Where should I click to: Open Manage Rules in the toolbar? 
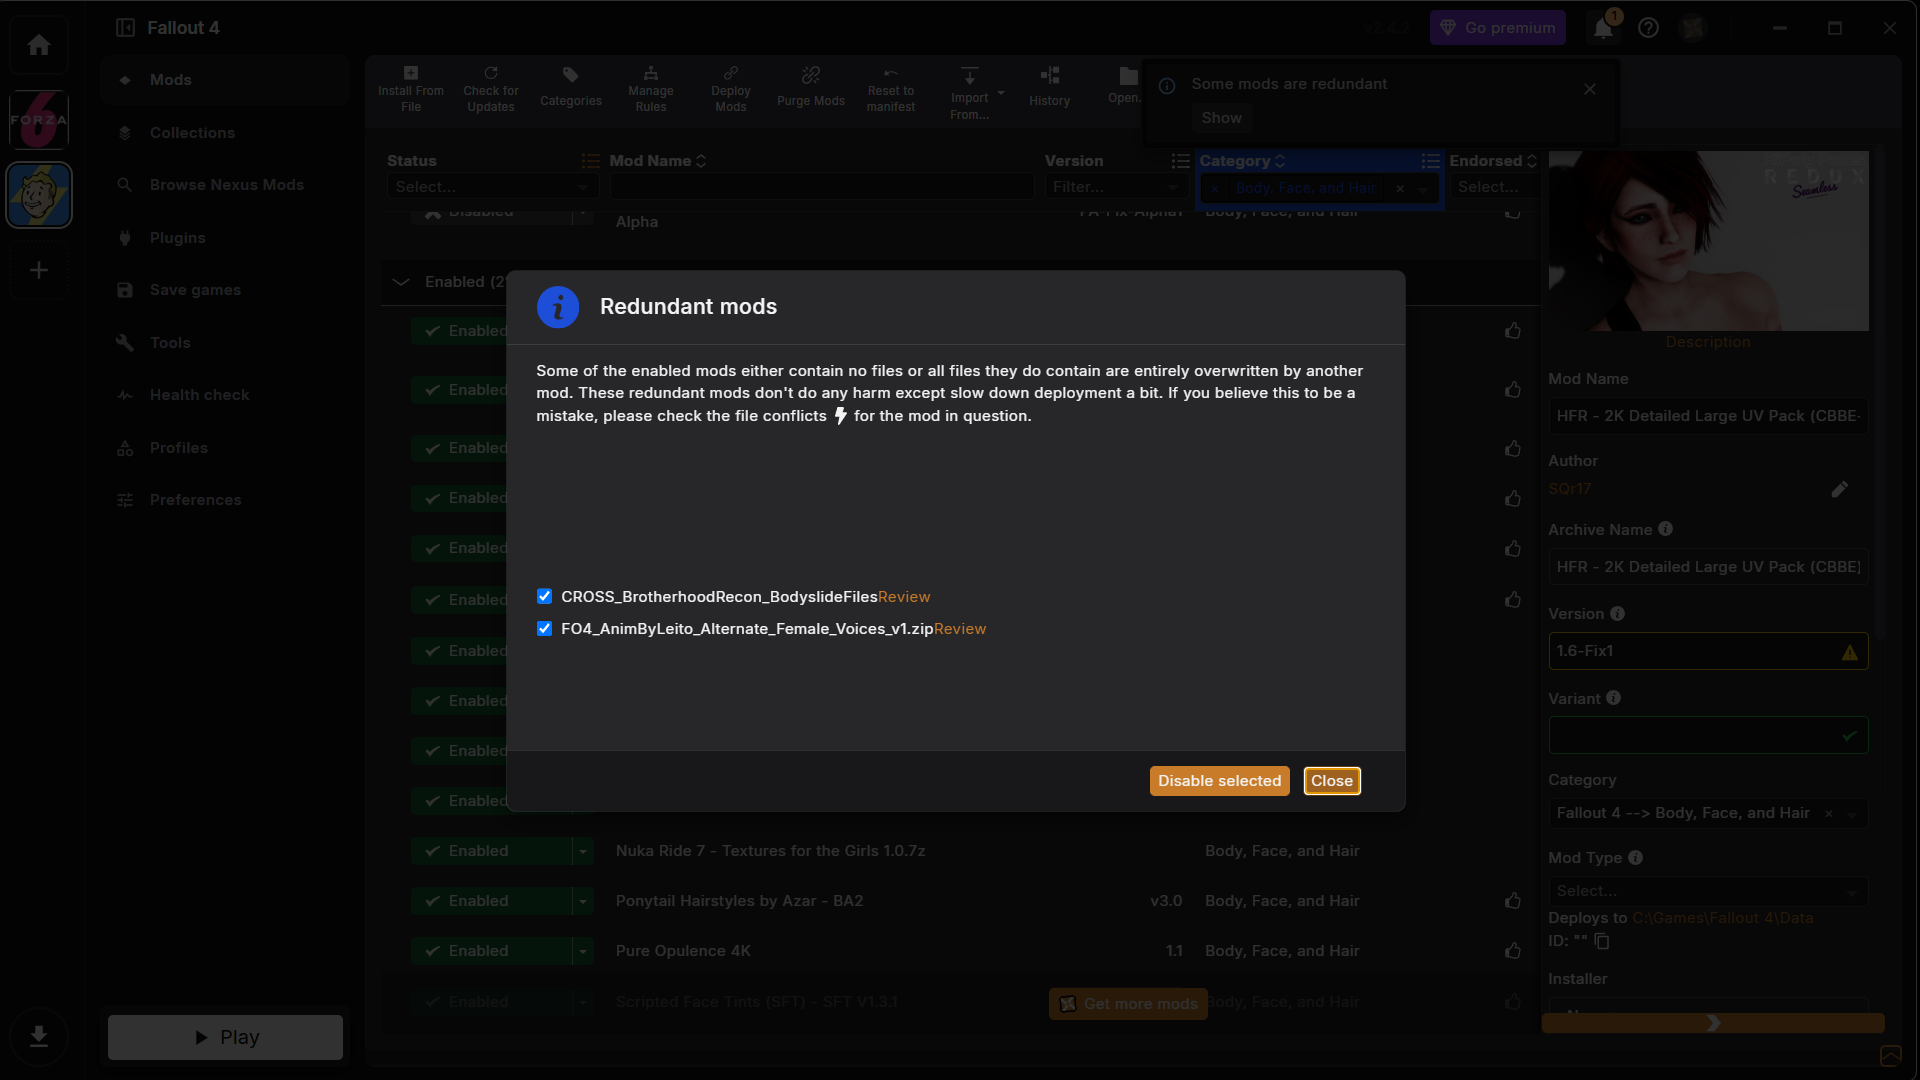pos(651,89)
